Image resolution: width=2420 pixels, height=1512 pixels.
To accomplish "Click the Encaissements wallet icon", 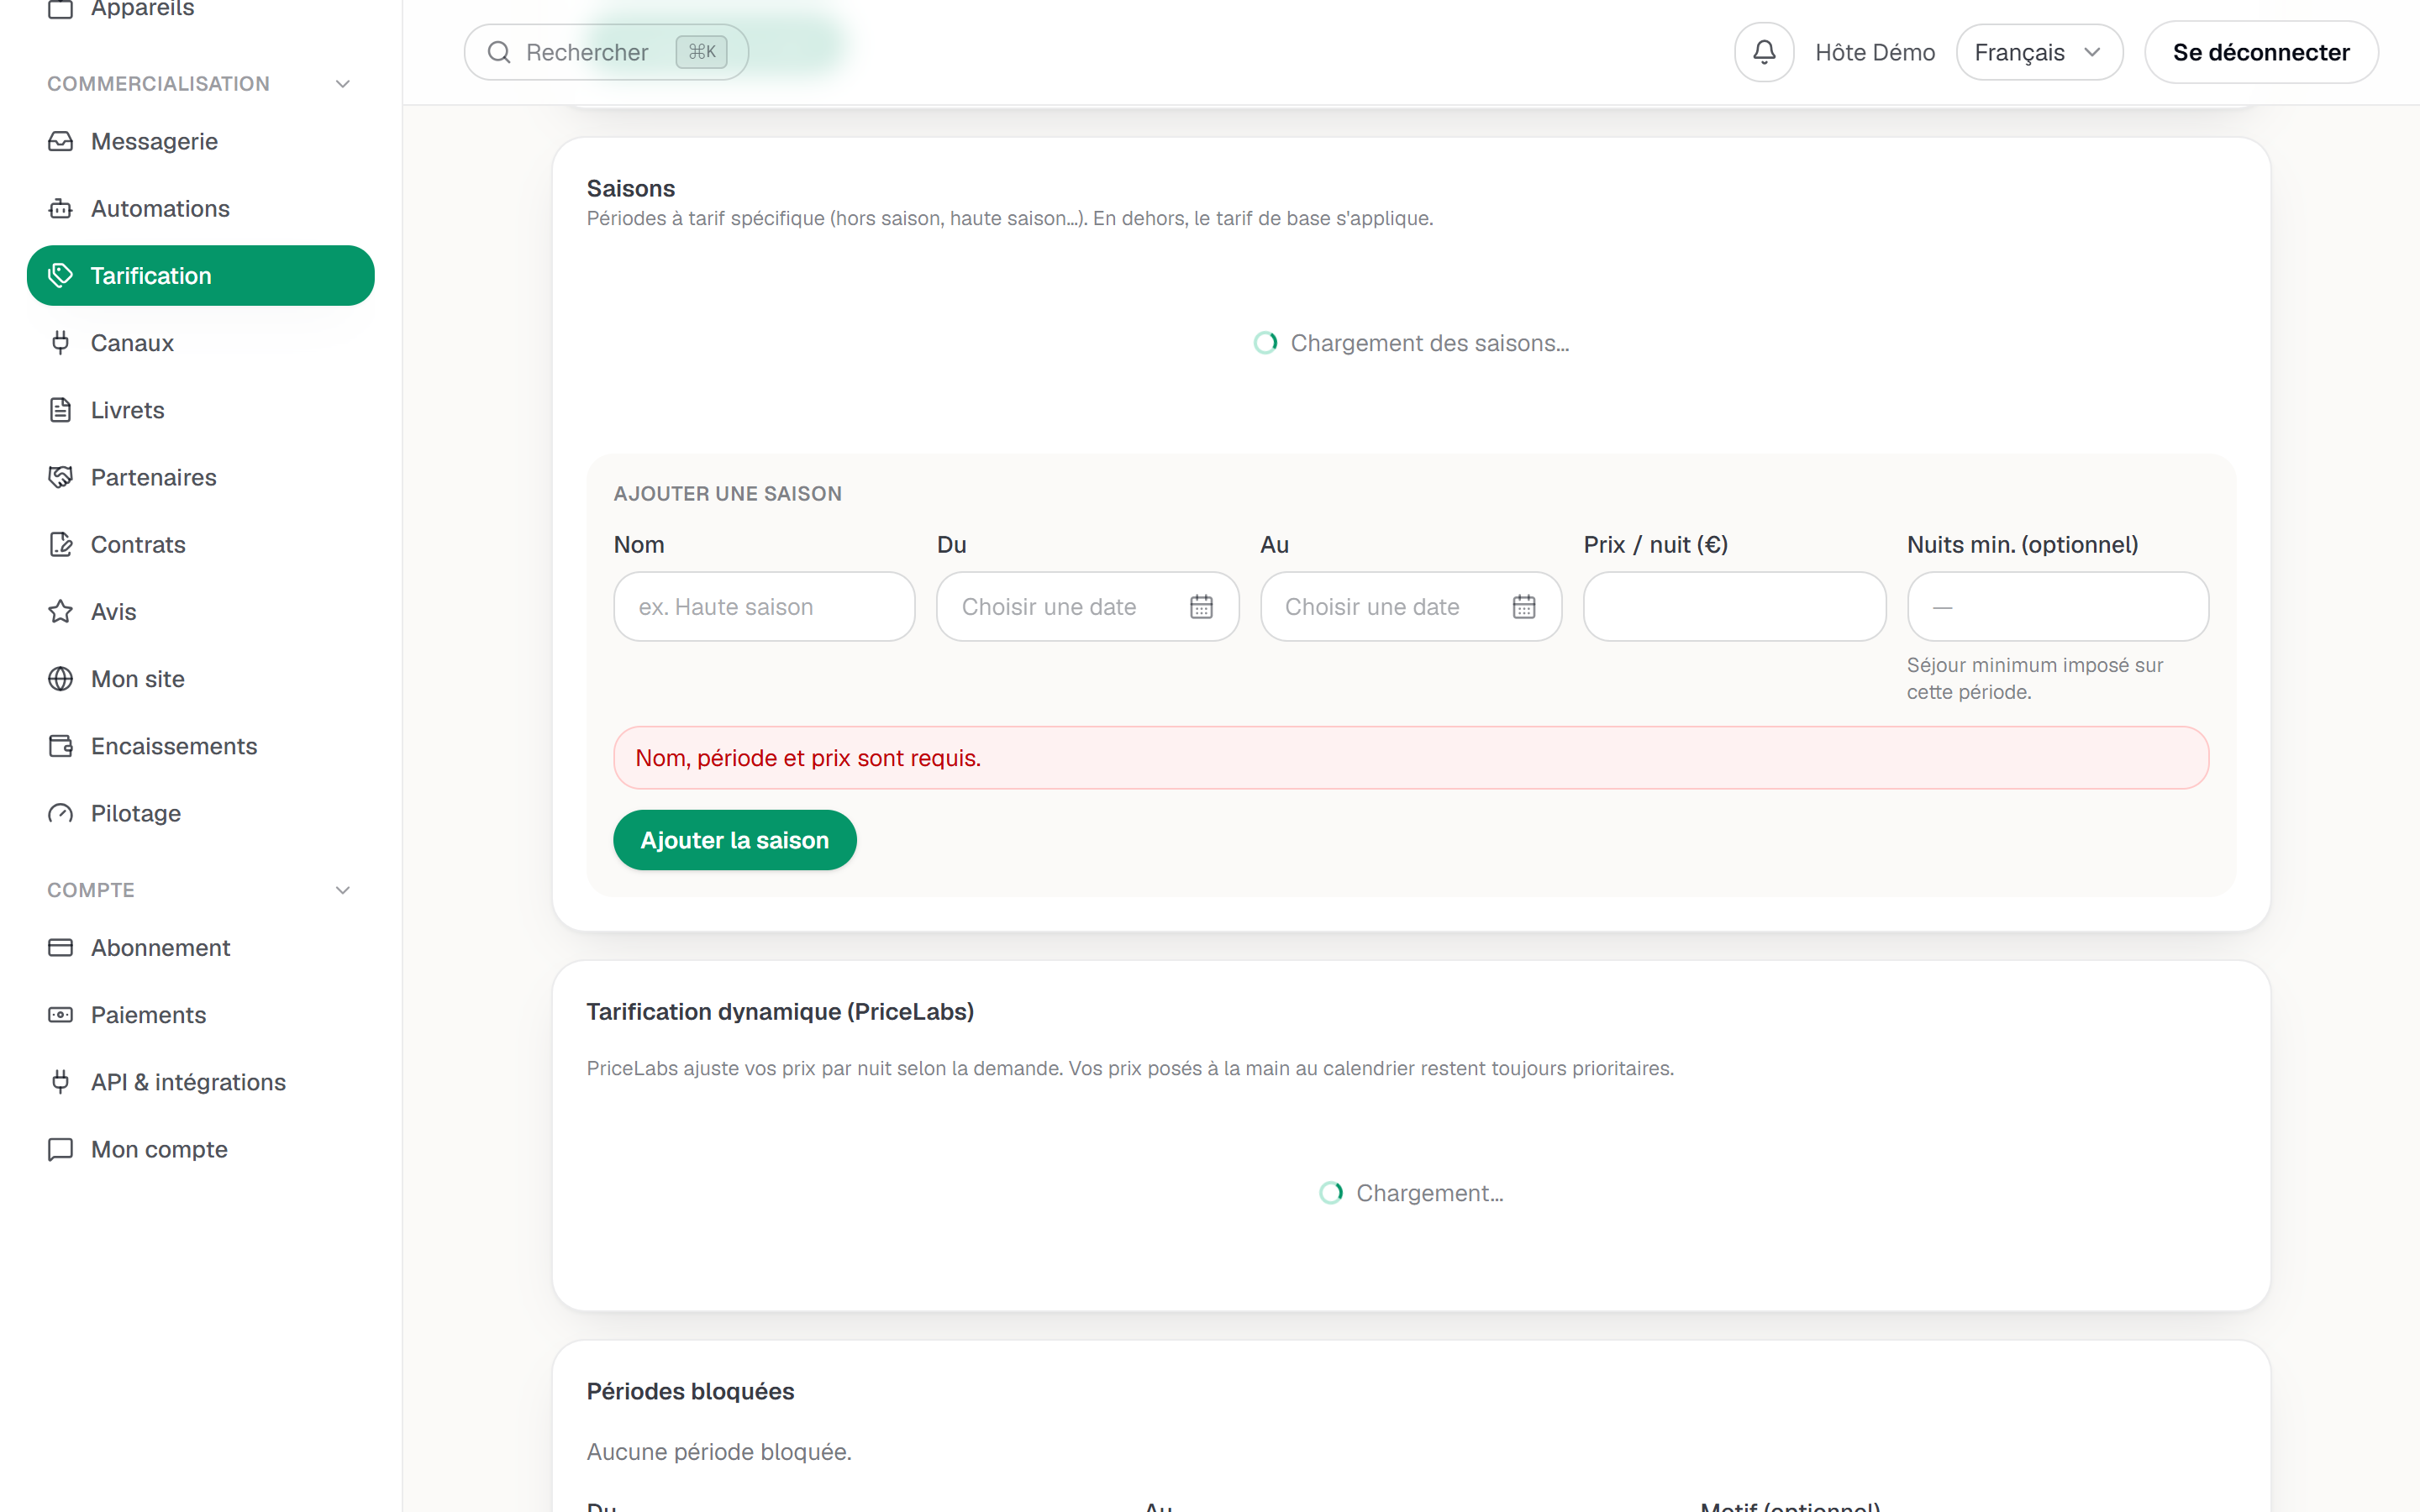I will coord(60,746).
